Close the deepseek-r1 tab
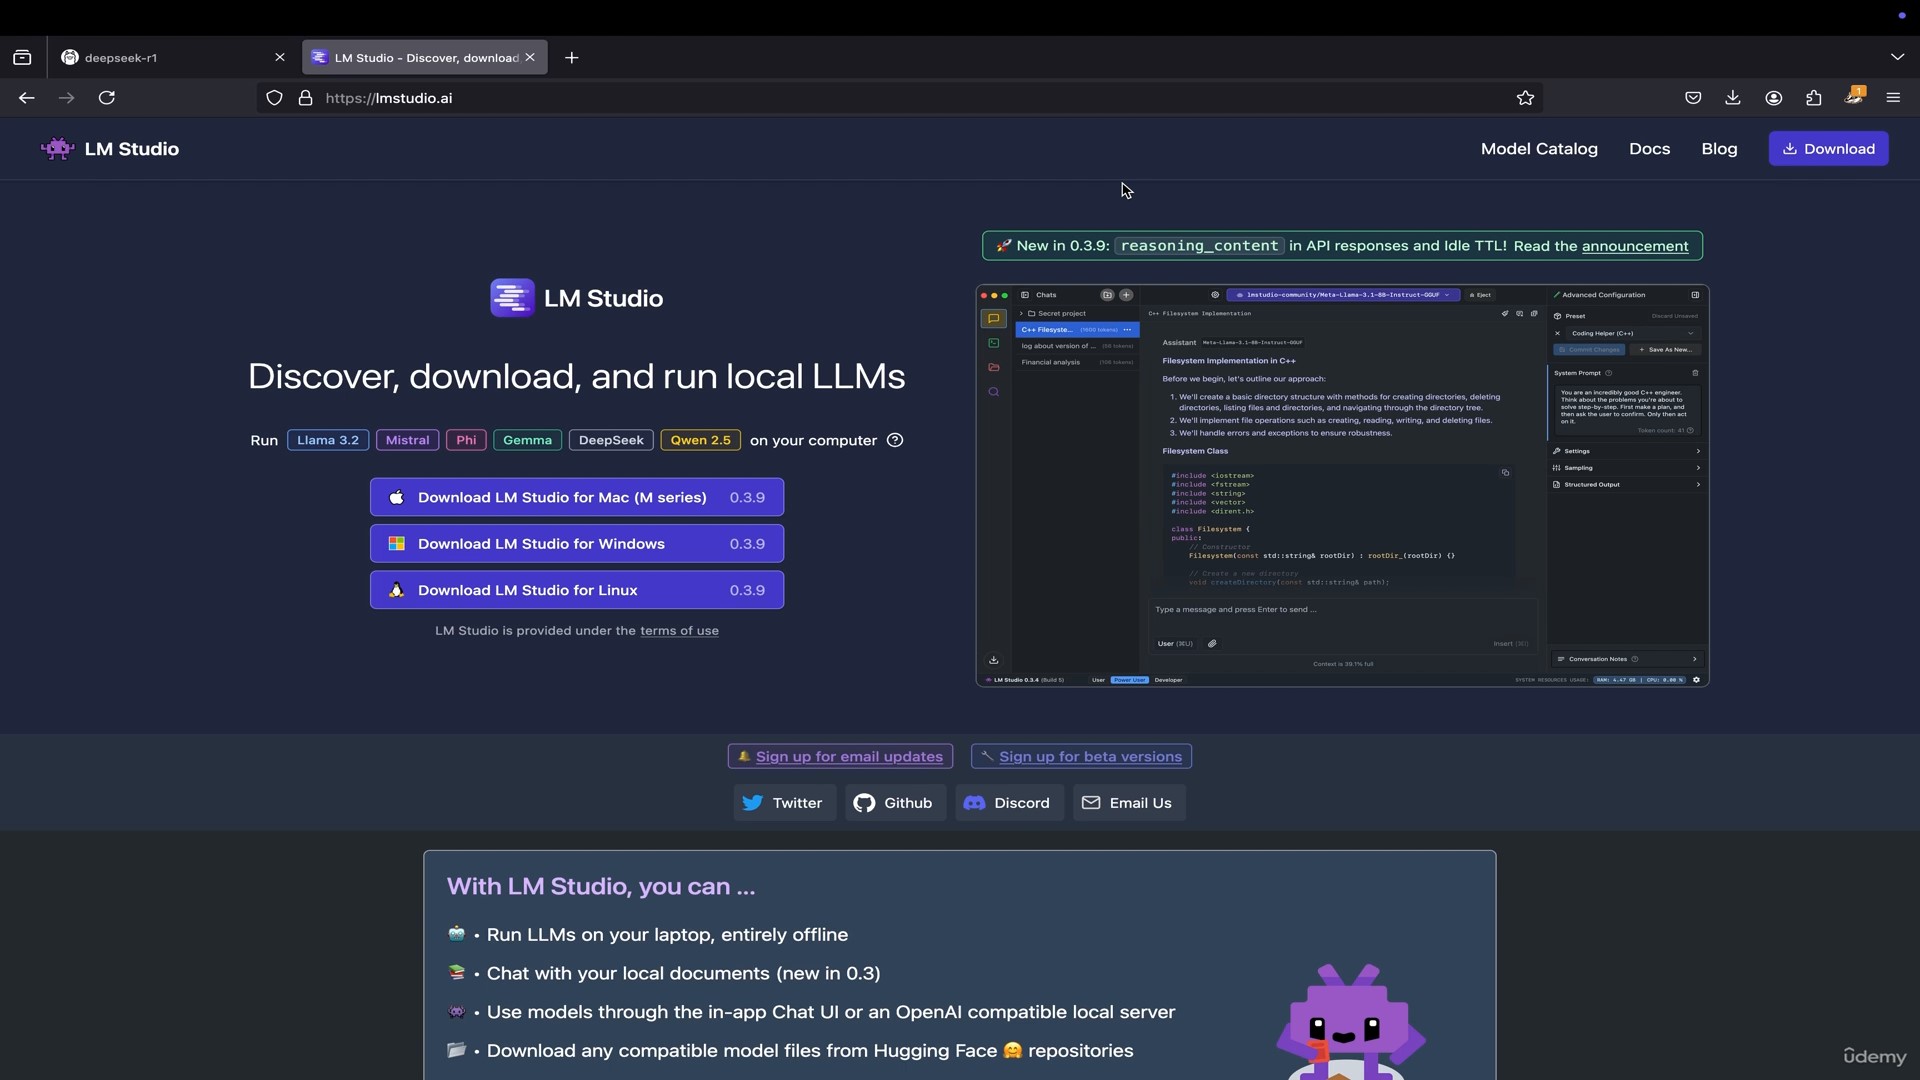 [280, 58]
